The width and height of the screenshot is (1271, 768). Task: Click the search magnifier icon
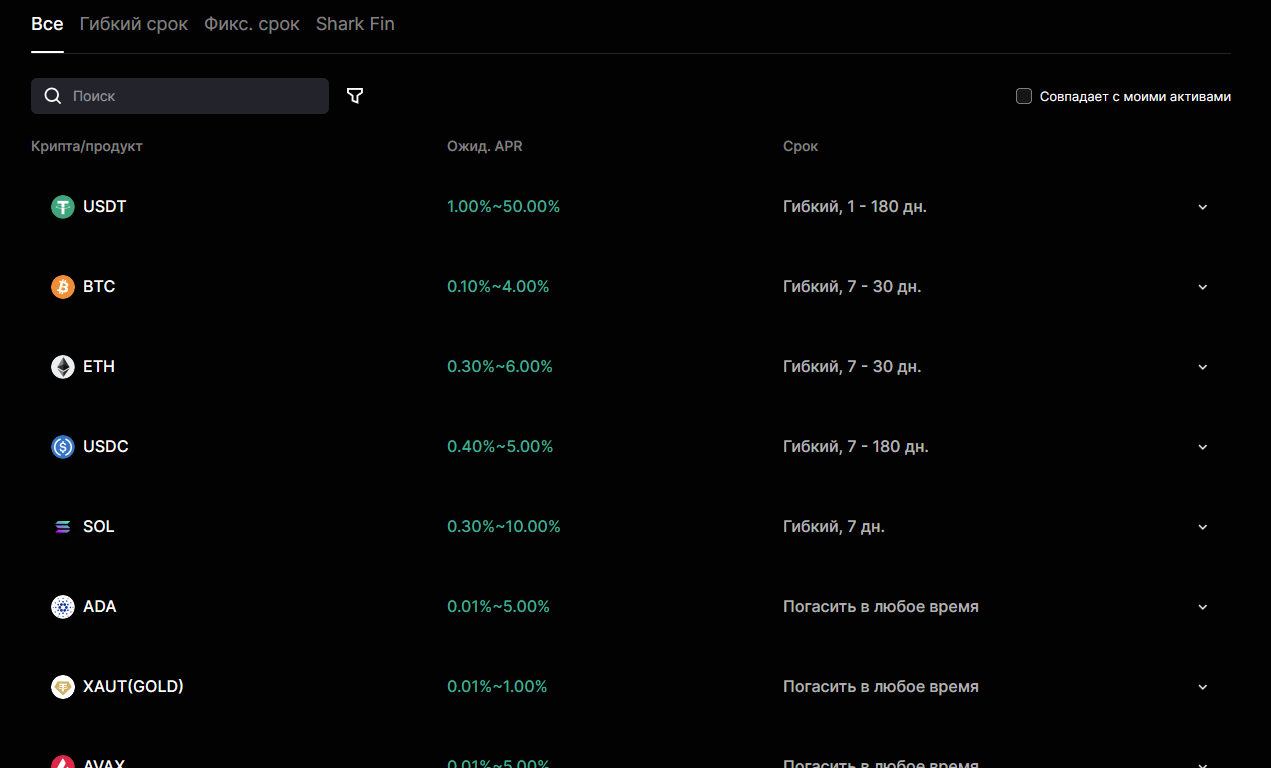click(x=53, y=96)
